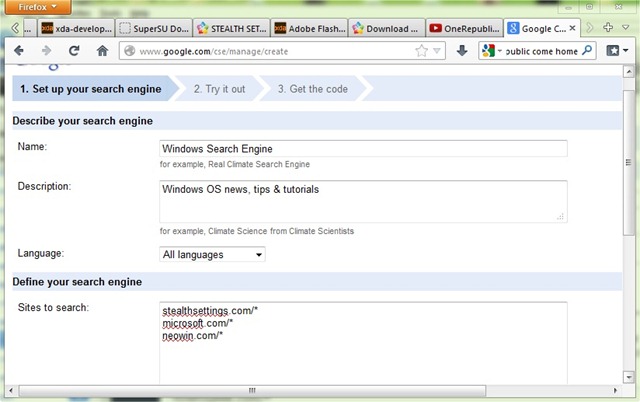Screen dimensions: 640x402
Task: Go to step 3 Get the code
Action: click(x=313, y=89)
